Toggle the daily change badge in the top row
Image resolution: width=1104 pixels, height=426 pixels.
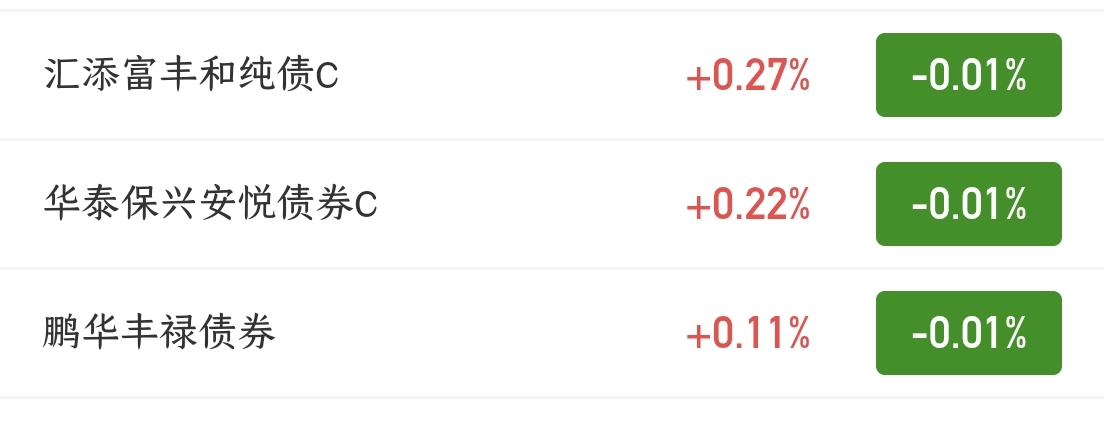[968, 75]
